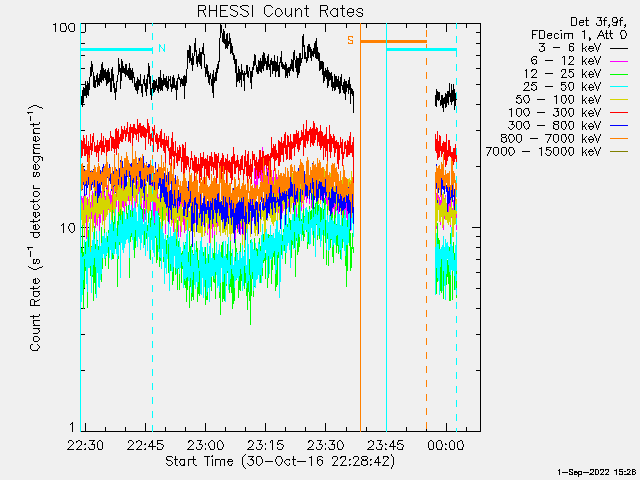
Task: Select the '800 - 7000 keV' legend label
Action: click(551, 139)
